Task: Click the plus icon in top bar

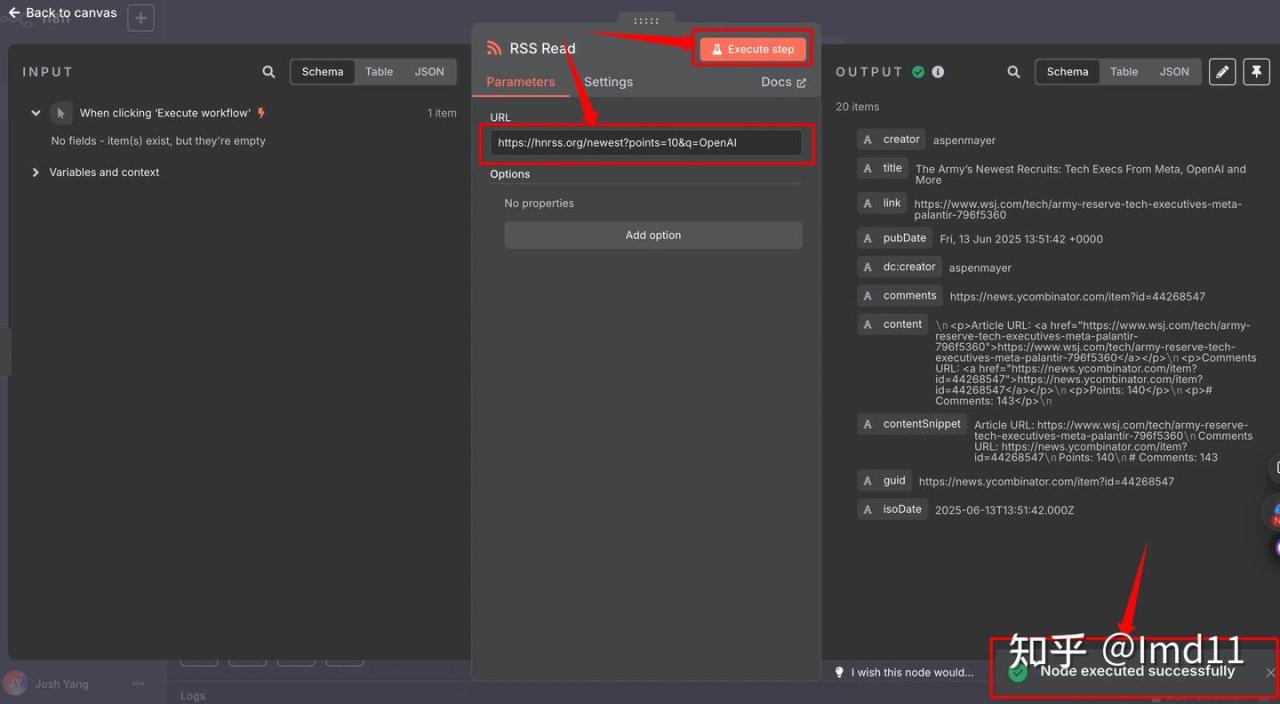Action: point(141,17)
